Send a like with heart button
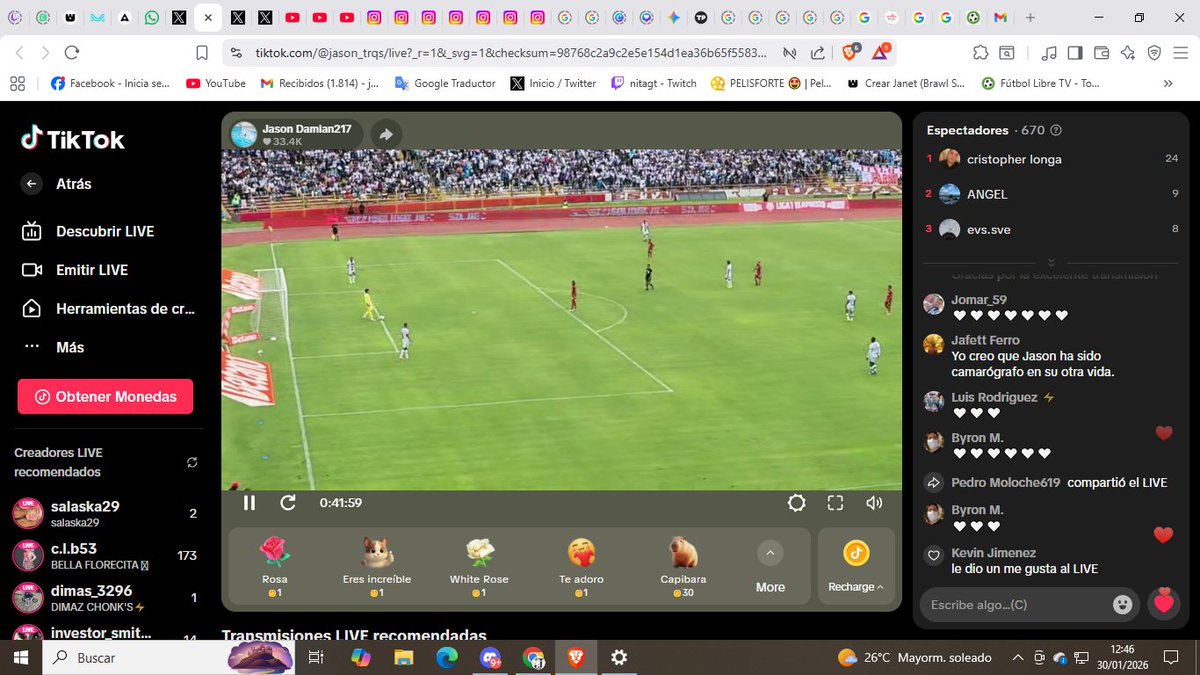 (1162, 603)
